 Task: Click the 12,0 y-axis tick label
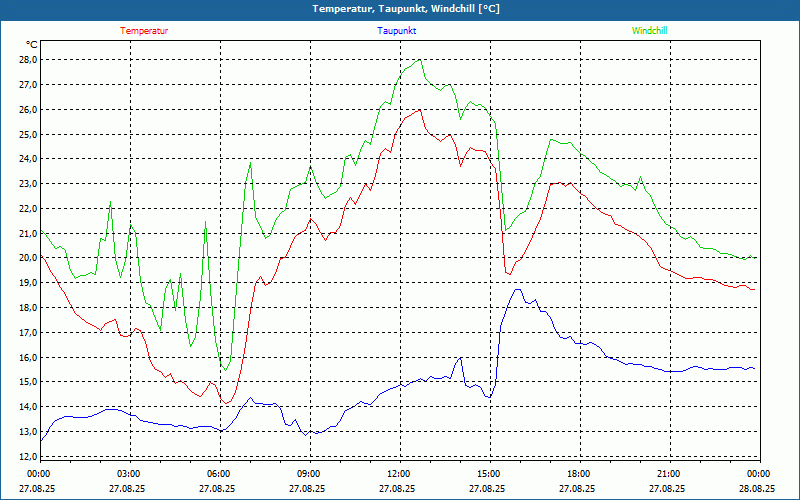27,456
